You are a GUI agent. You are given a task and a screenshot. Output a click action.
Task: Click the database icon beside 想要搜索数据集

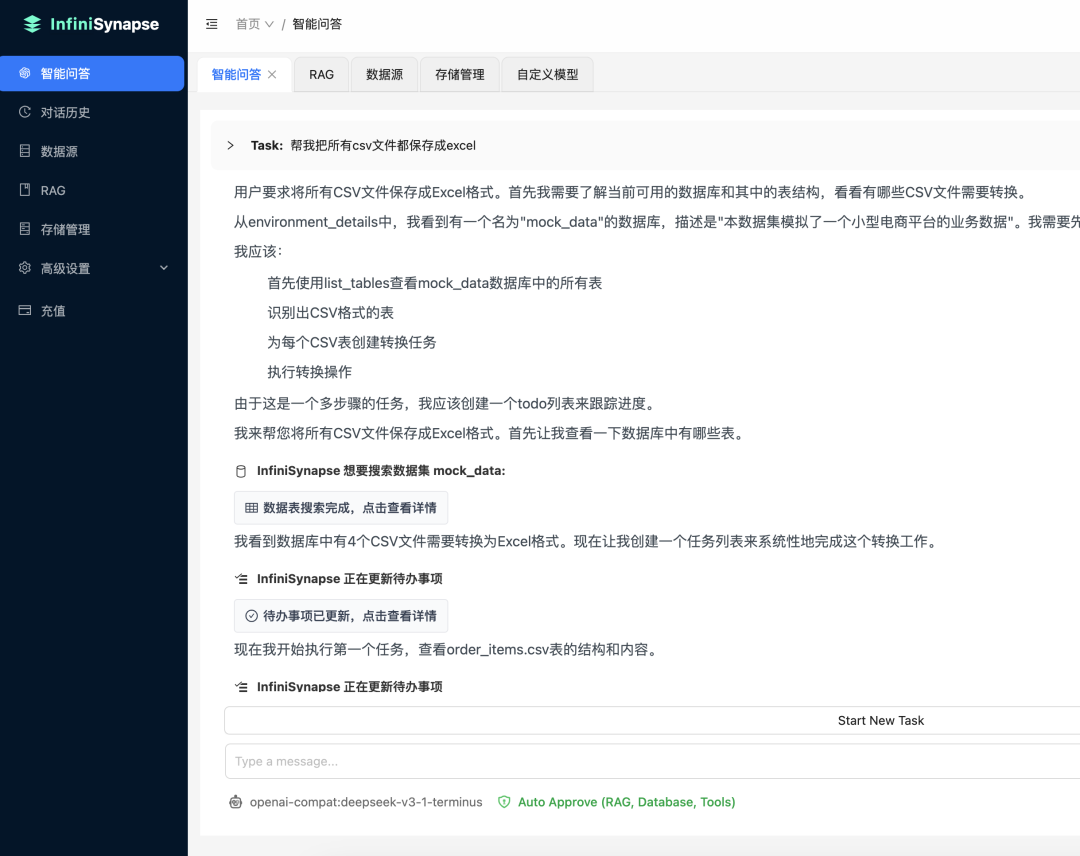point(241,471)
